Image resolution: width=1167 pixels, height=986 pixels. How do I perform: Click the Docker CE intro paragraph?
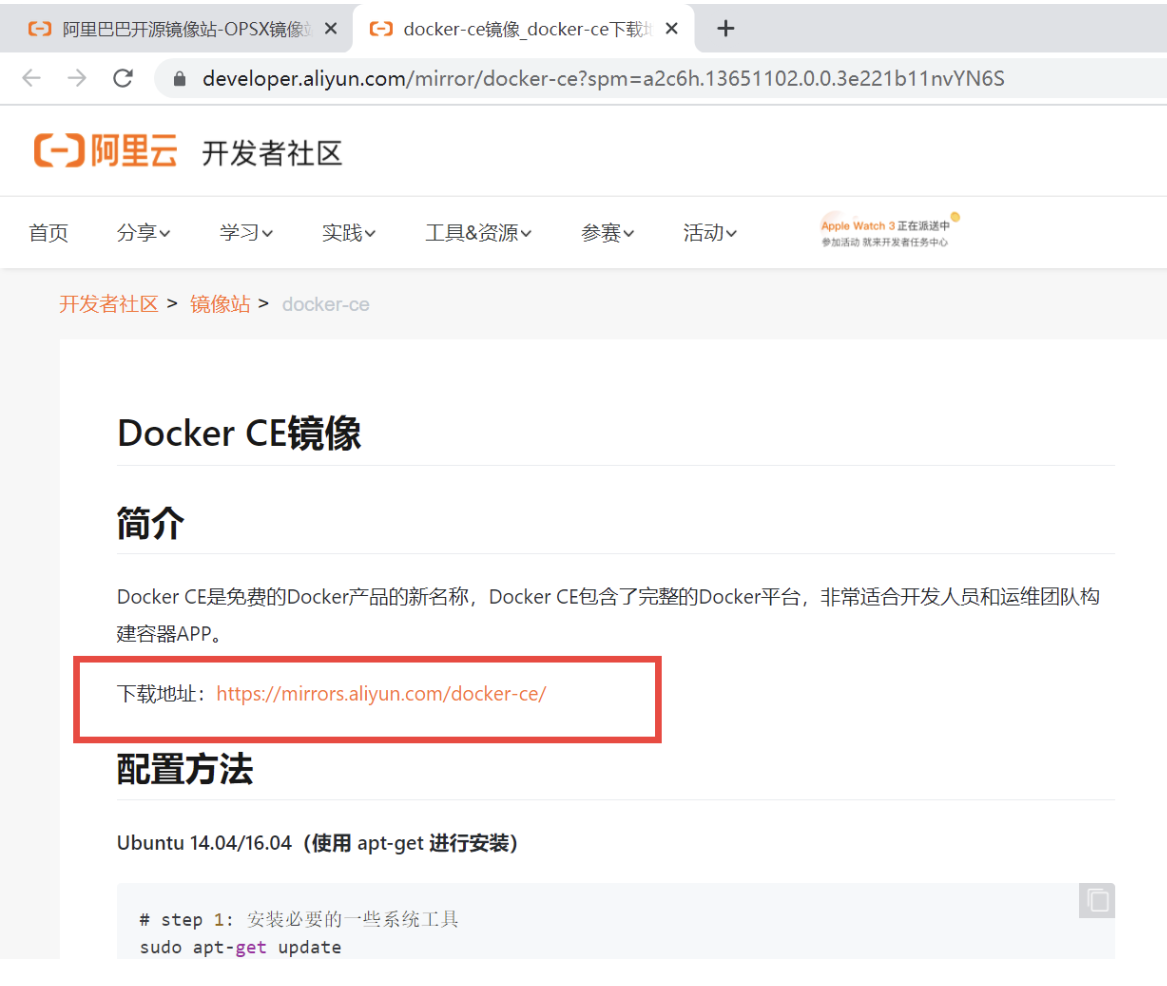pos(608,615)
